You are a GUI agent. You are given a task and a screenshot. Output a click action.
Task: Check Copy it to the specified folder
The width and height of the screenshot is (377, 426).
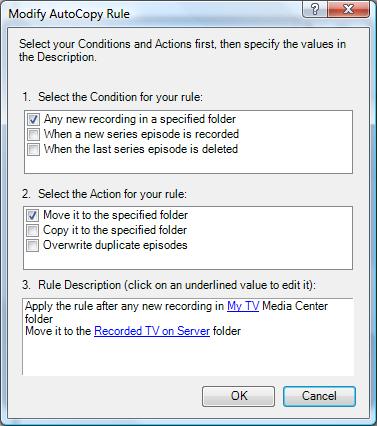pyautogui.click(x=33, y=230)
